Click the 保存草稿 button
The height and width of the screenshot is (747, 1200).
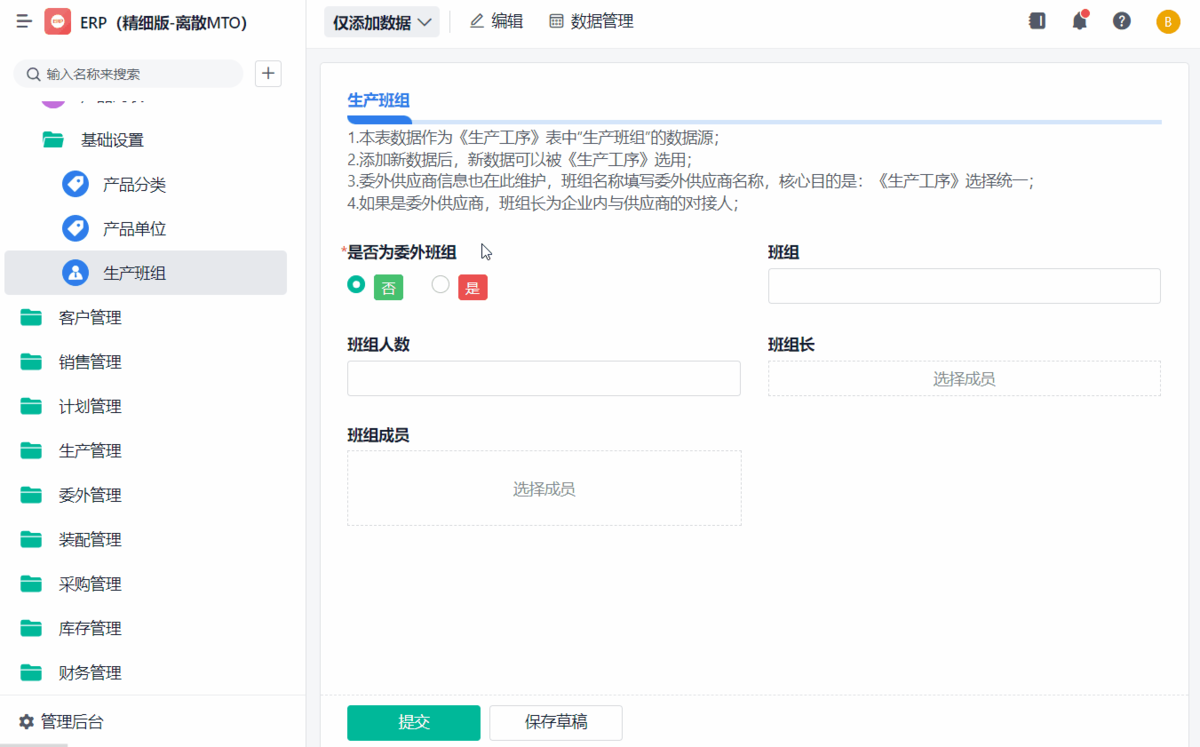pos(556,722)
